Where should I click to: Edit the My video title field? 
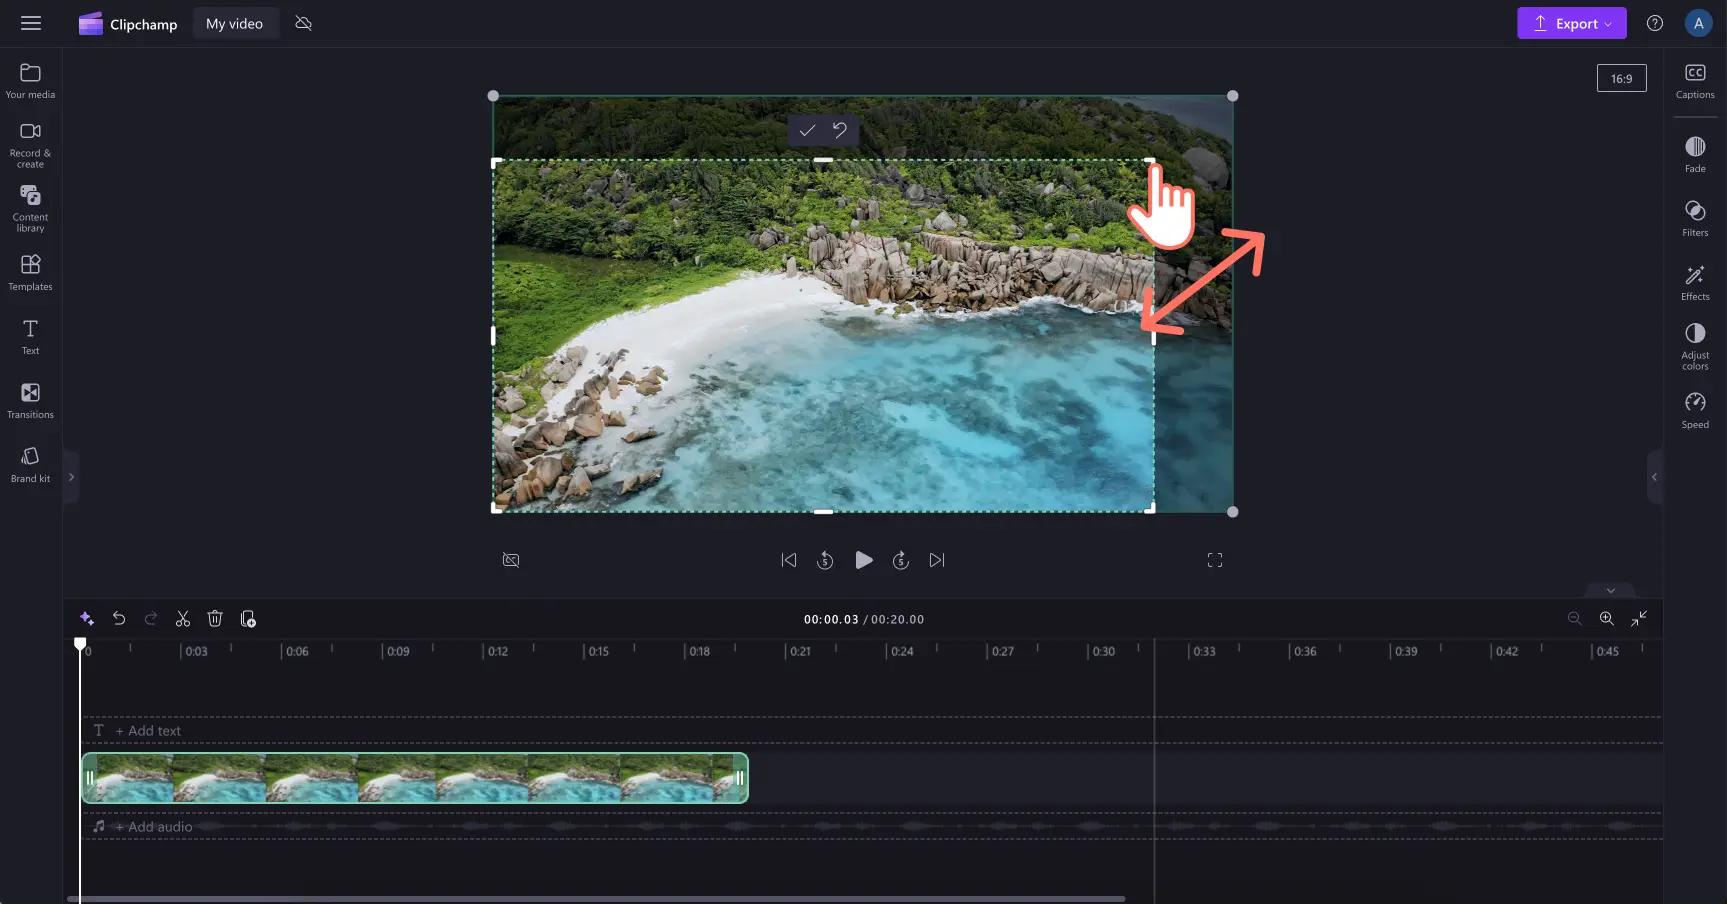pos(235,24)
